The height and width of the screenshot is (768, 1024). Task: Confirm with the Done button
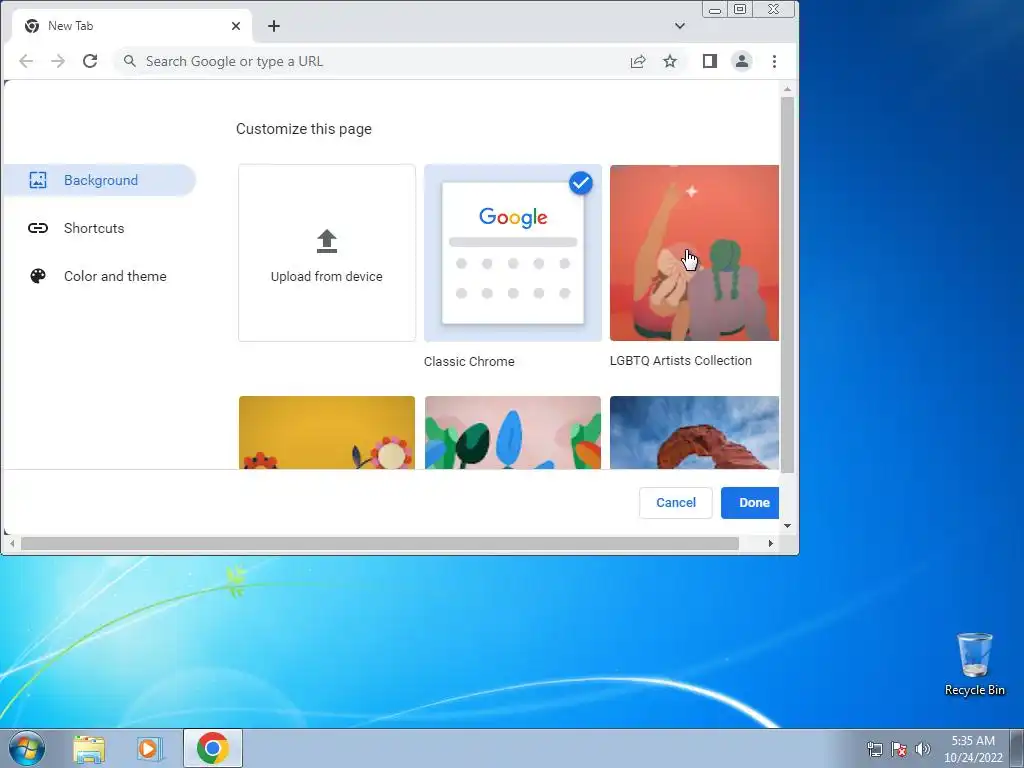[750, 503]
